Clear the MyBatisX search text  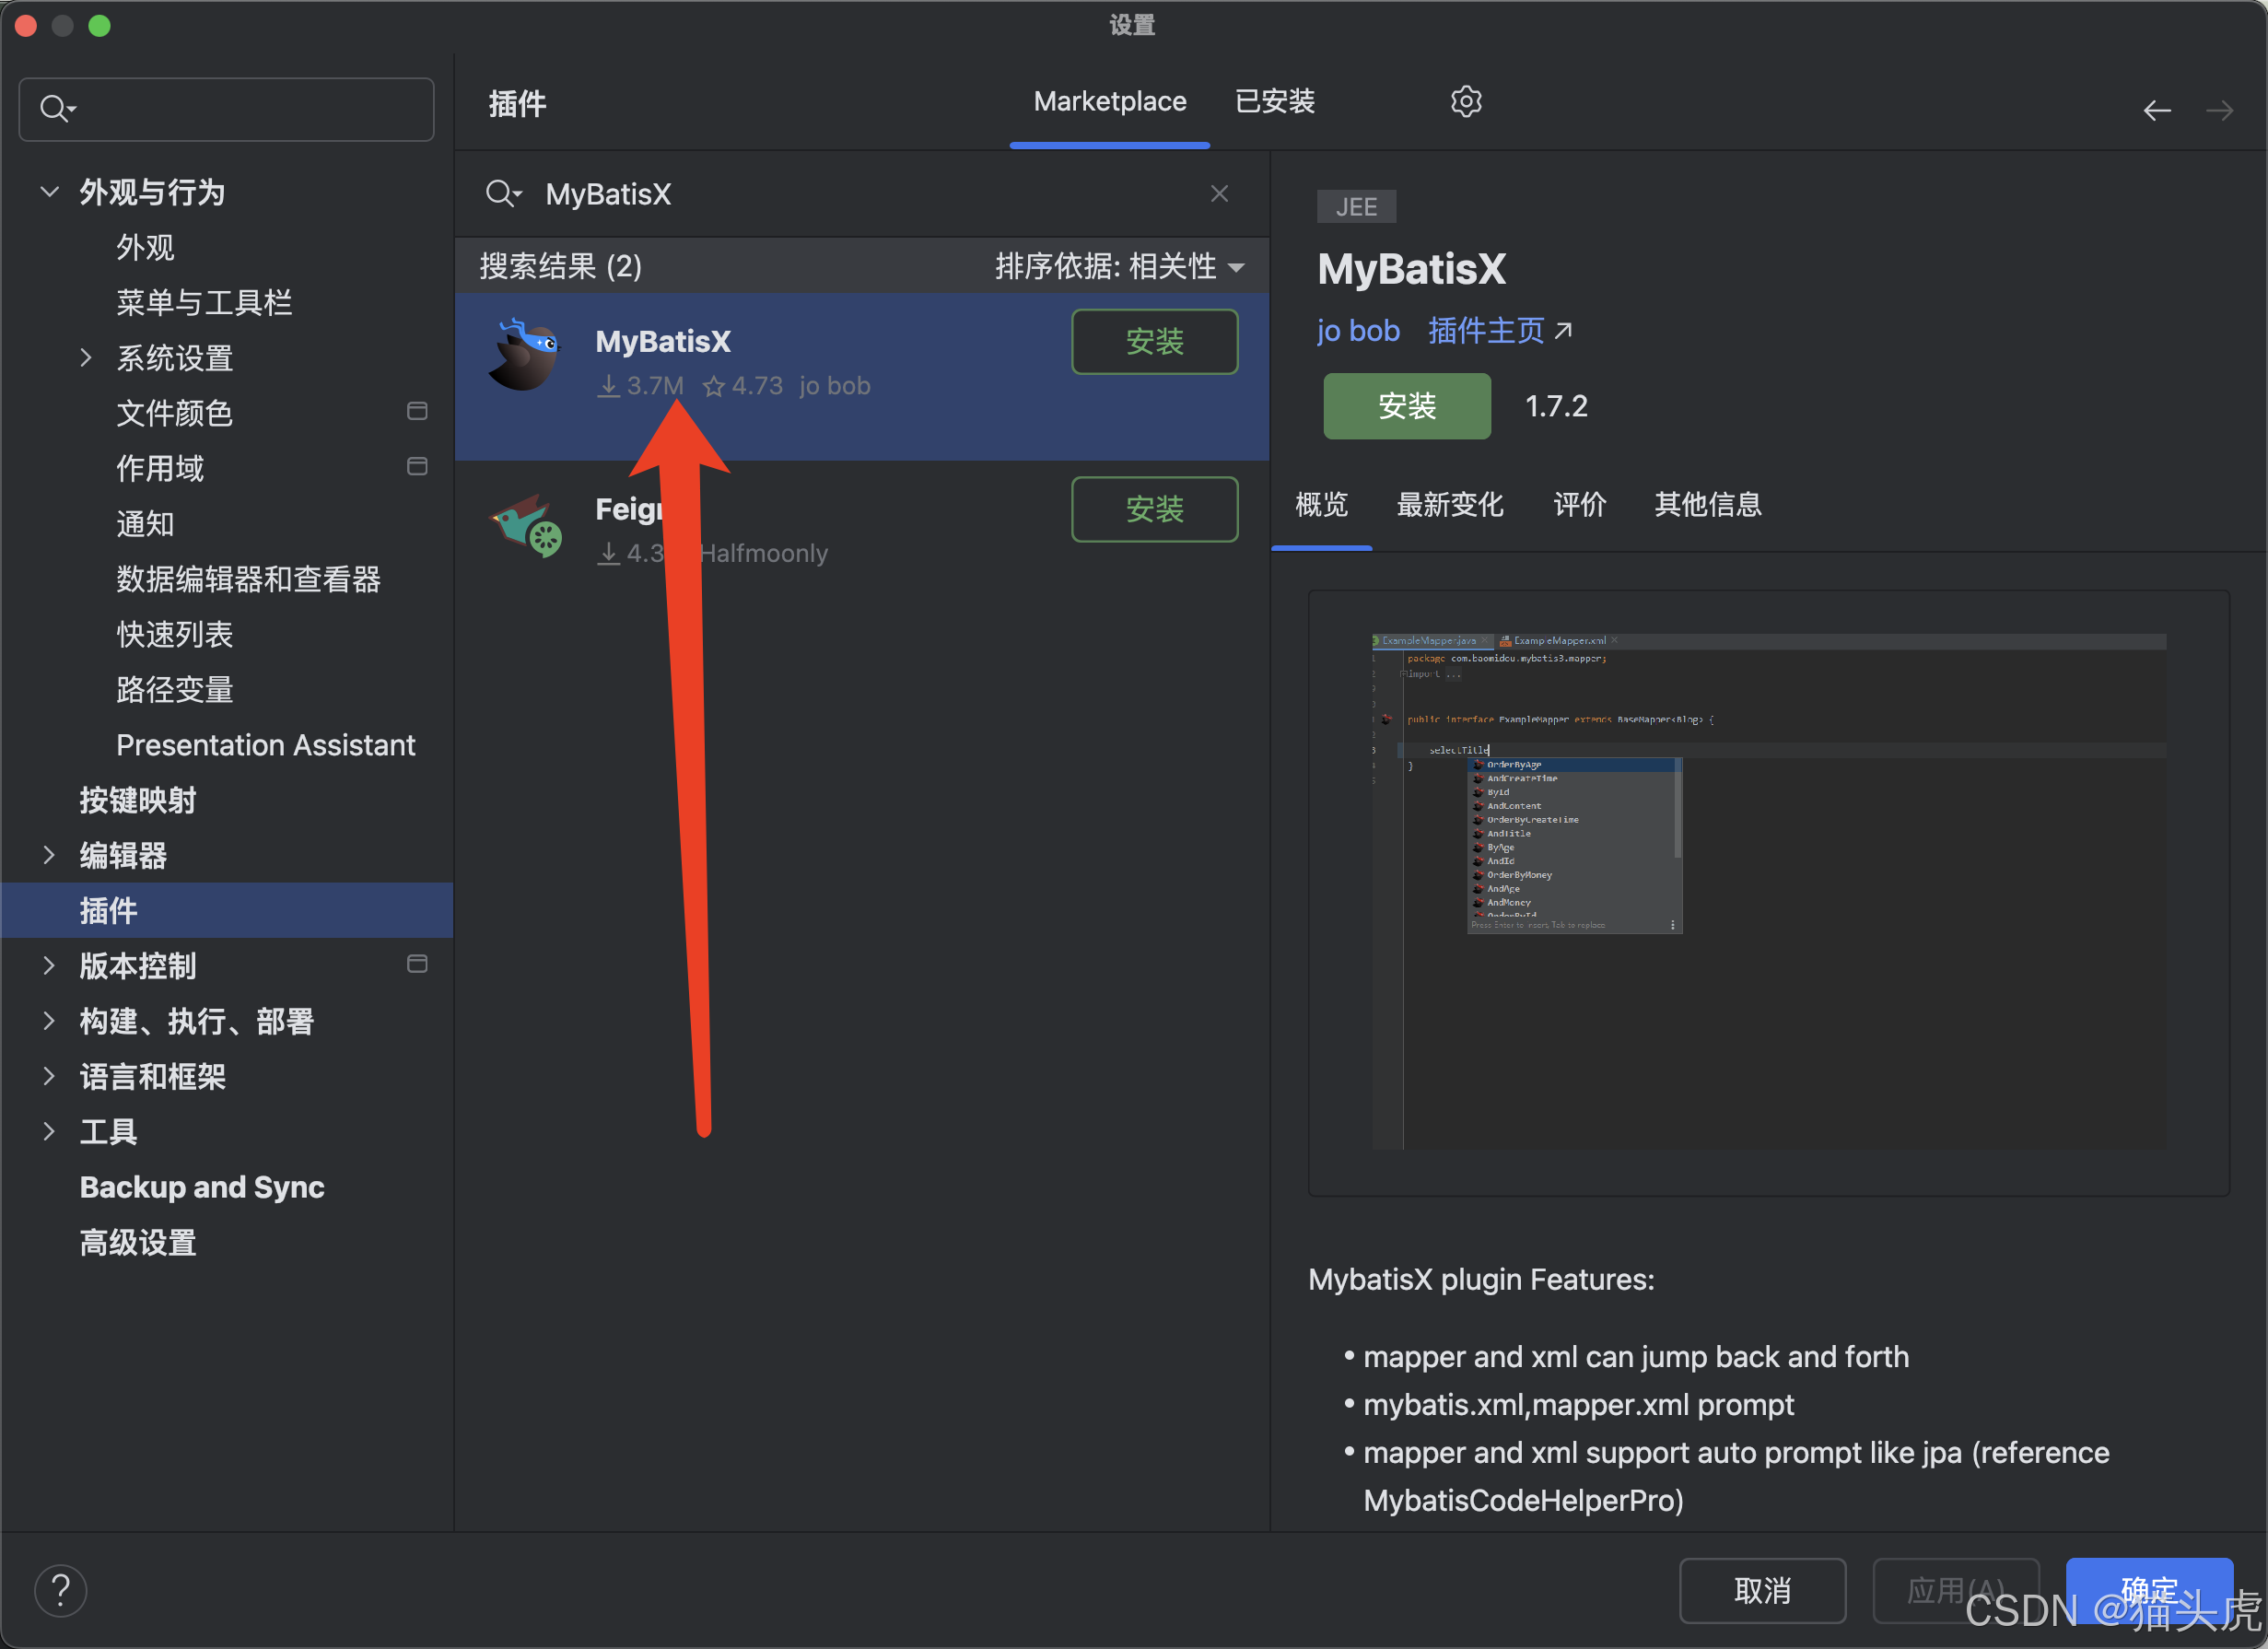click(1218, 194)
